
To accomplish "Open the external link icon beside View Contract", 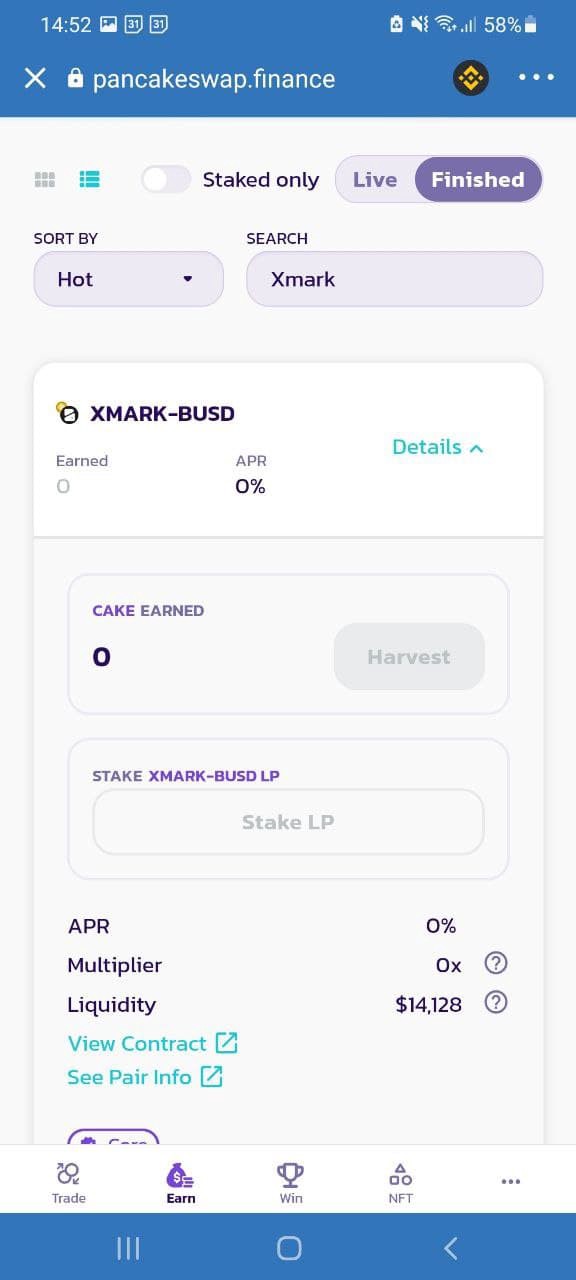I will click(227, 1043).
